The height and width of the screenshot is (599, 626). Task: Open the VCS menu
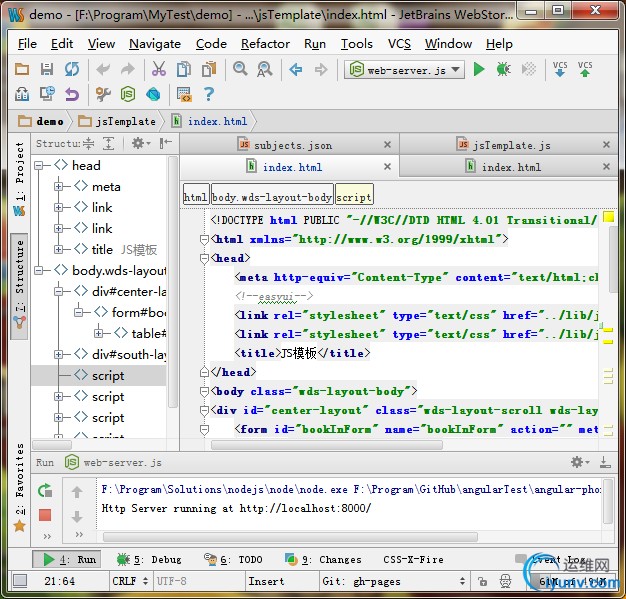[399, 44]
